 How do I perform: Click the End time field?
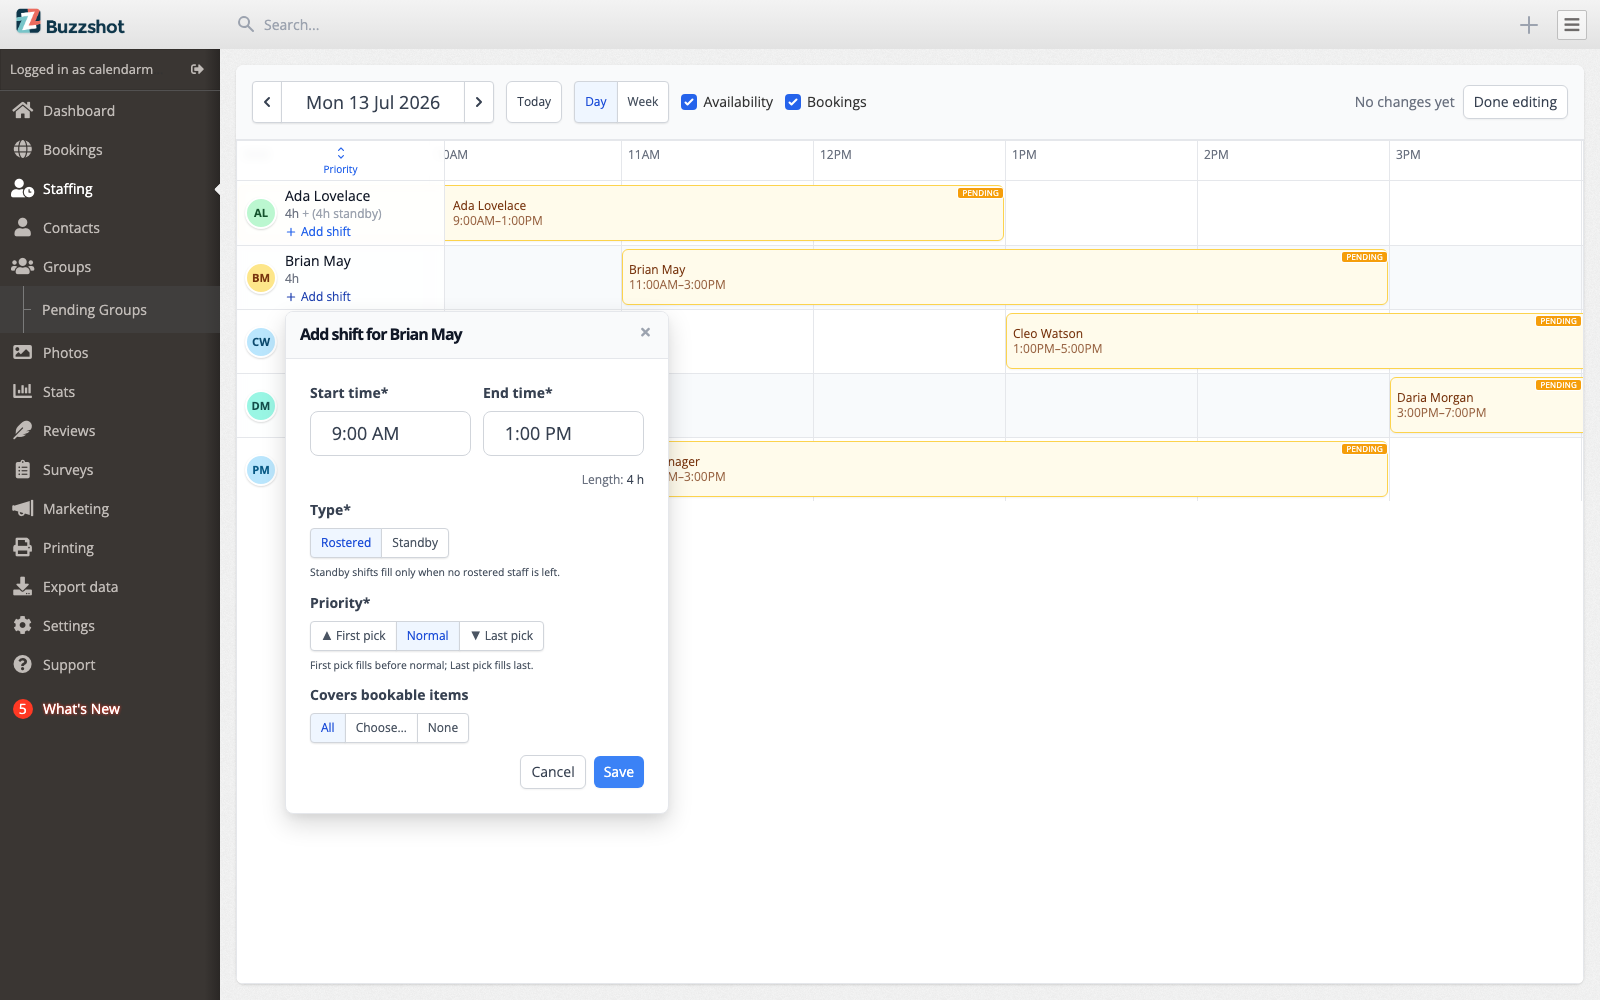point(563,433)
